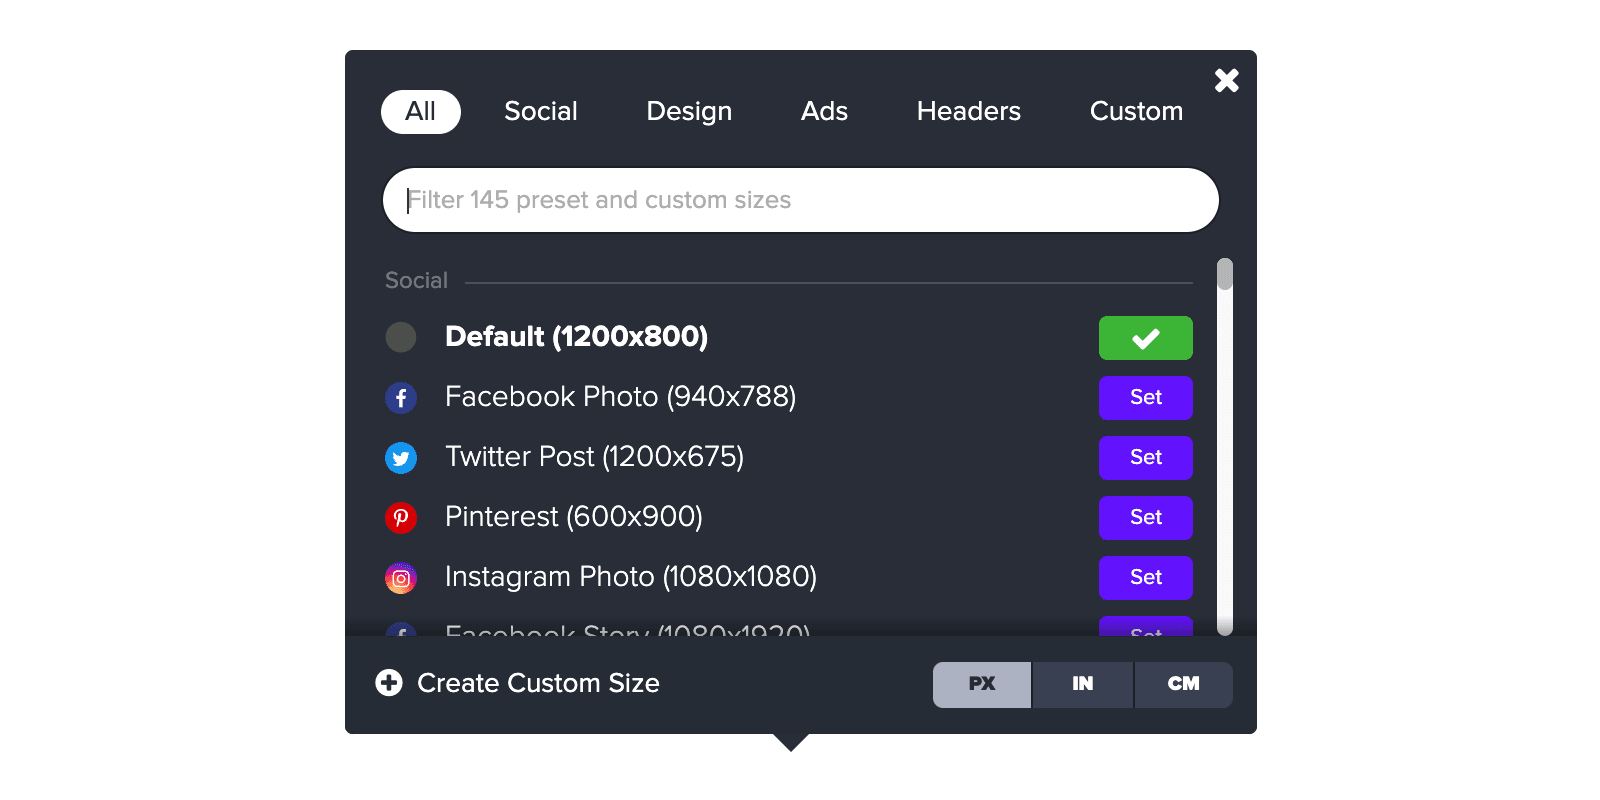Click the plus icon for custom size
The height and width of the screenshot is (800, 1600).
pyautogui.click(x=389, y=683)
